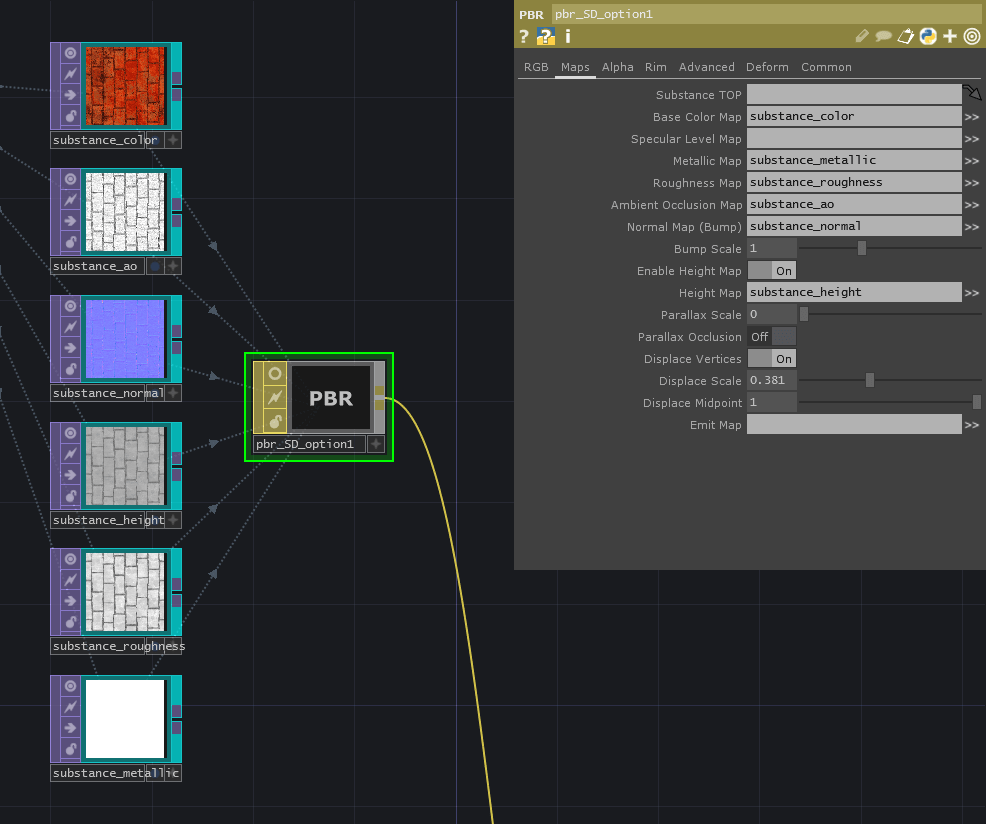Click the empty Substance TOP field

854,94
